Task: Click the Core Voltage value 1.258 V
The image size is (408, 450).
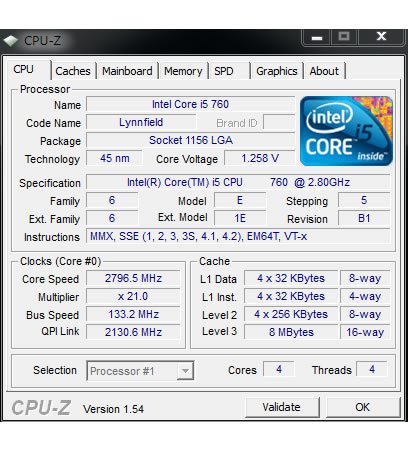Action: [260, 158]
